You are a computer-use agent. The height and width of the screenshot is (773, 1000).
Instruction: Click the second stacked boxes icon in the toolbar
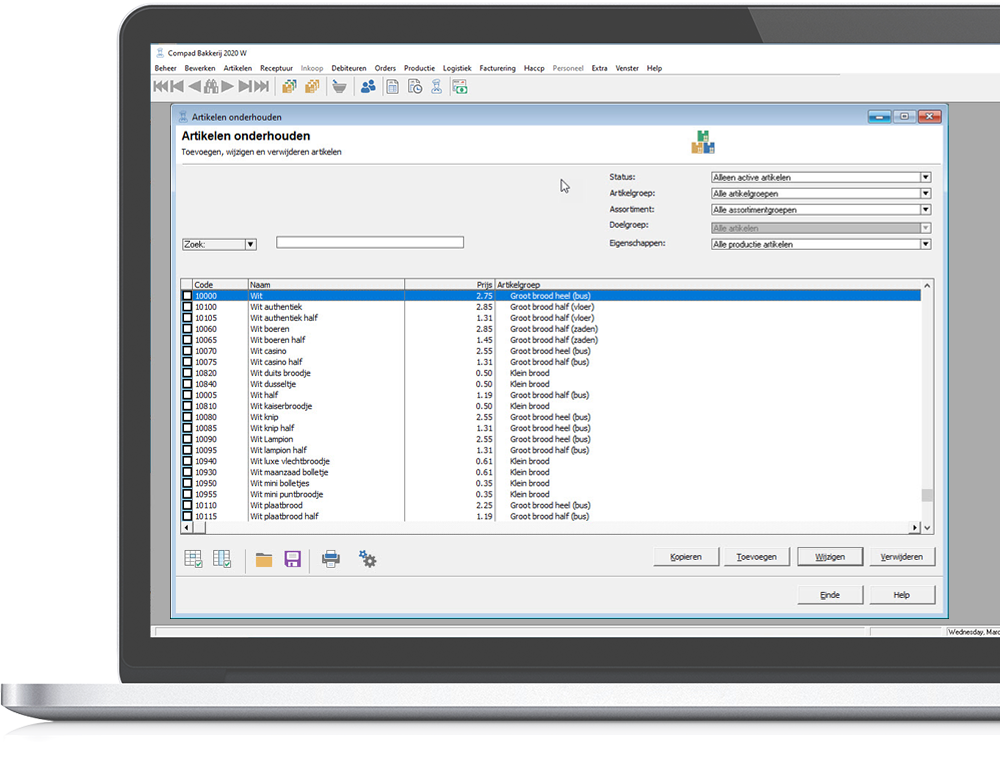[312, 87]
